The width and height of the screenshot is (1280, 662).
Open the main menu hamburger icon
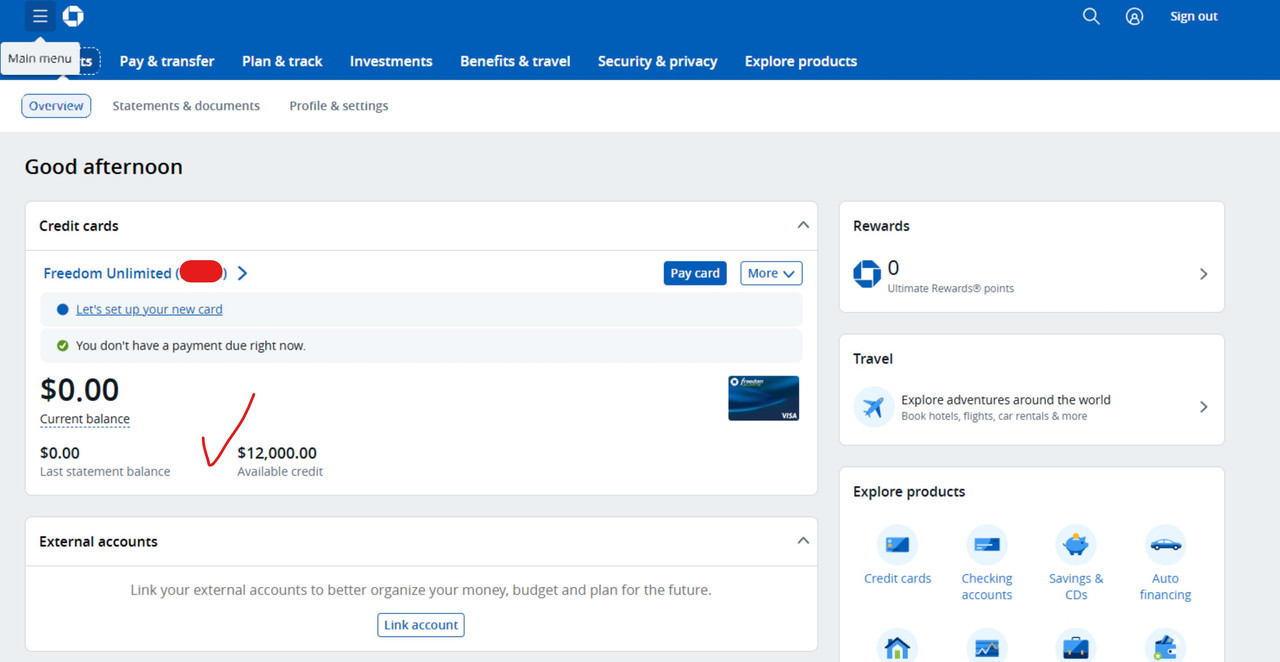coord(40,16)
